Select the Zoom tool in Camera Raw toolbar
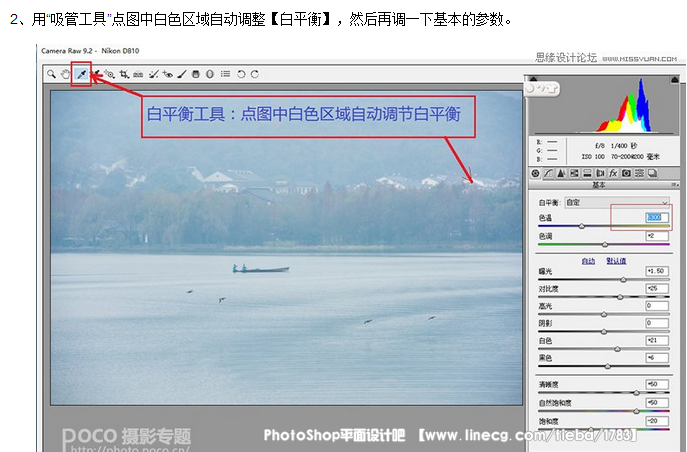This screenshot has height=452, width=687. 52,74
